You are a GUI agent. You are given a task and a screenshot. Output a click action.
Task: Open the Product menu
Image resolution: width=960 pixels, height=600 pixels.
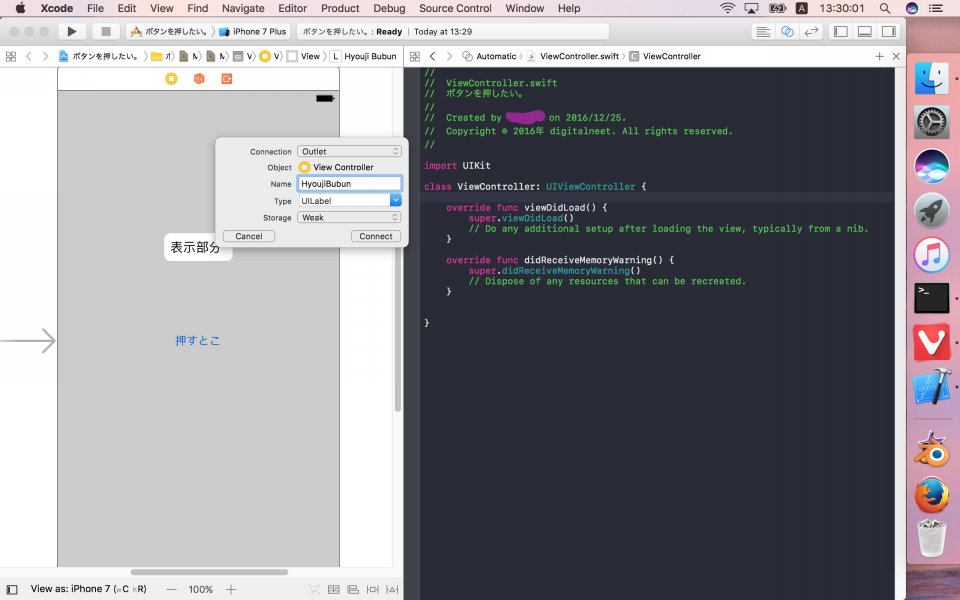(x=340, y=9)
